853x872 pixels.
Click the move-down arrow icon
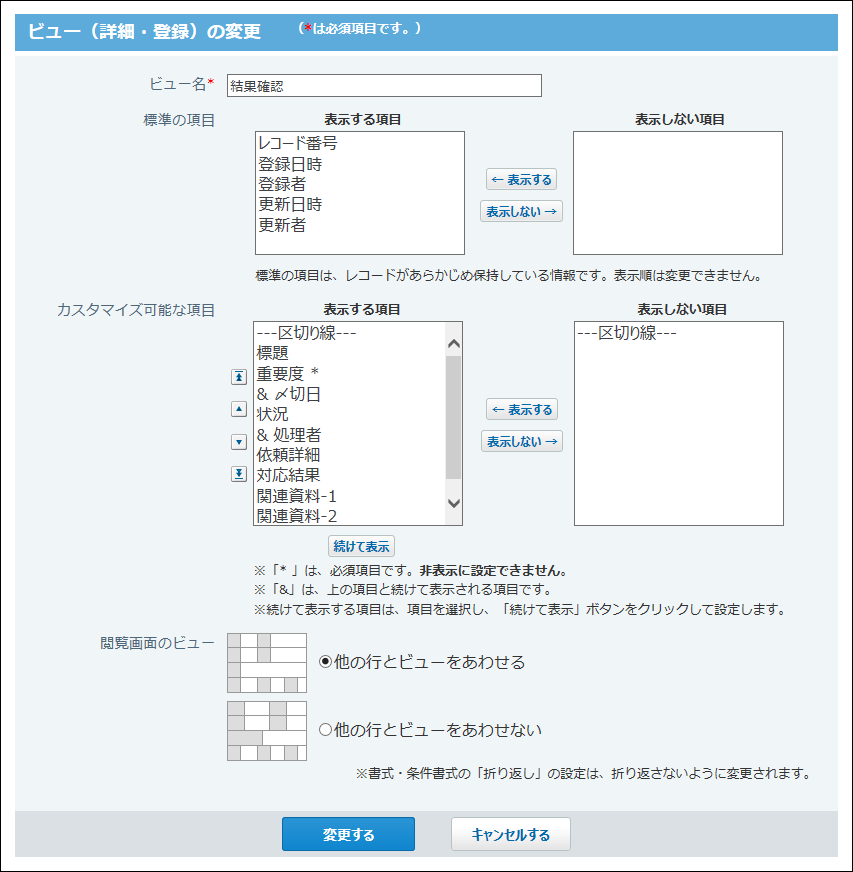(239, 442)
